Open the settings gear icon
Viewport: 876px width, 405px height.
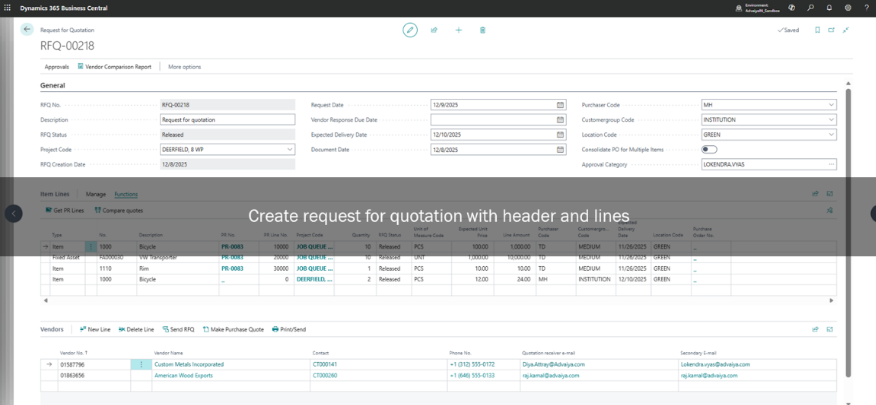point(847,7)
